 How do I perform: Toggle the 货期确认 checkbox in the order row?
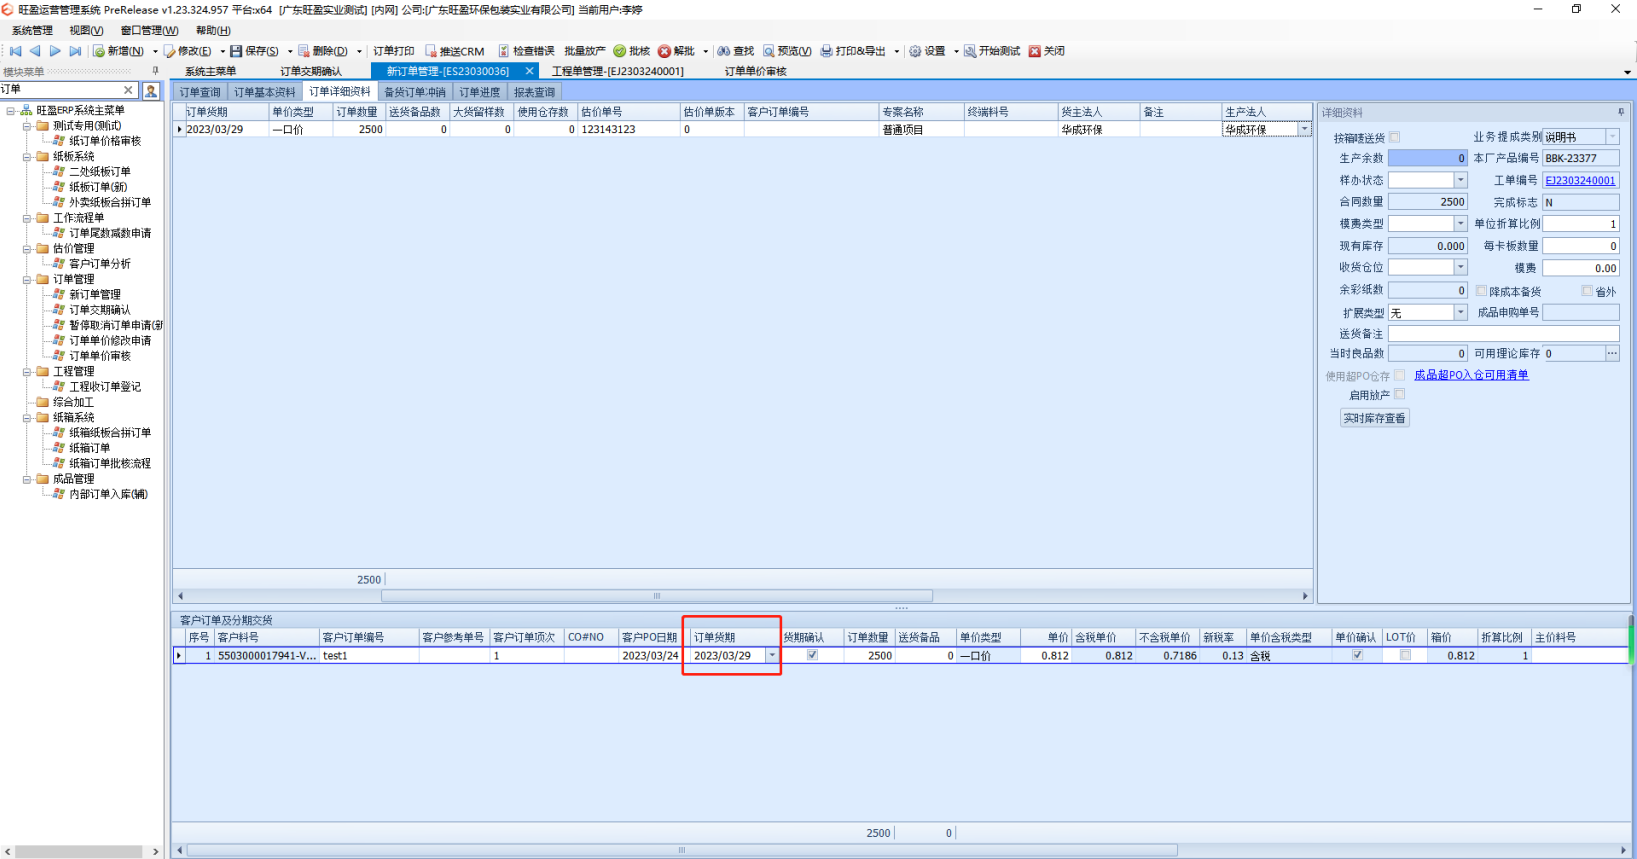812,655
